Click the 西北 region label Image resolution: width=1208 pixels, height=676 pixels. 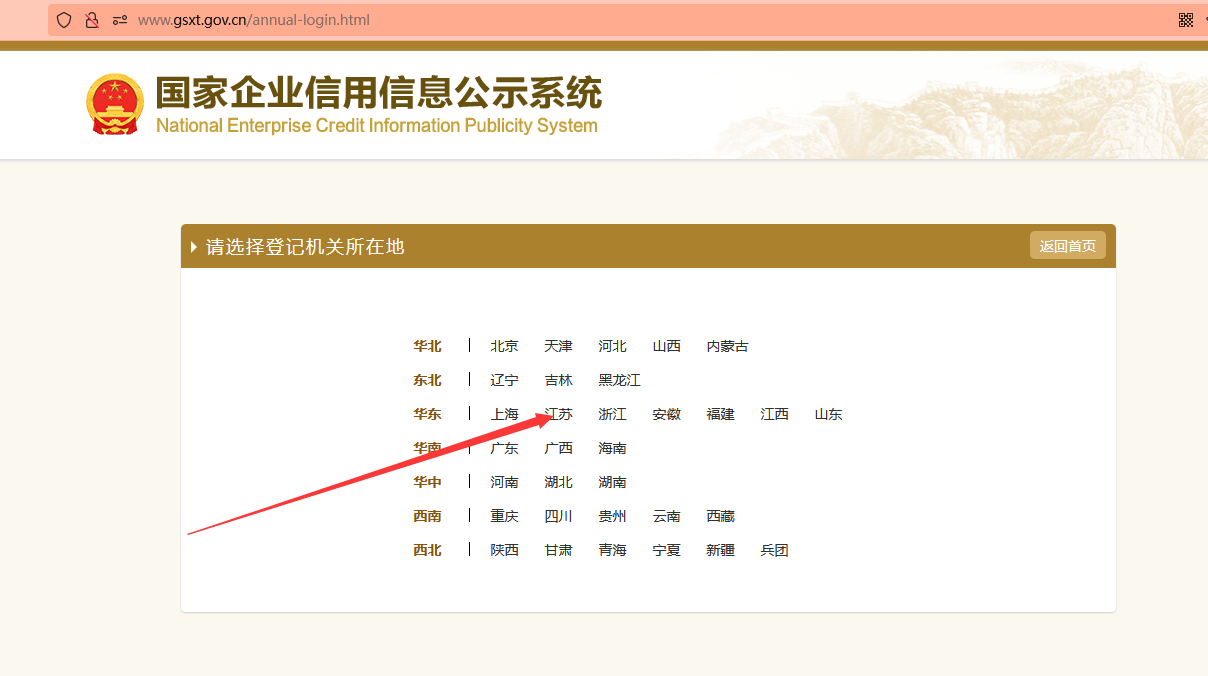[x=428, y=550]
